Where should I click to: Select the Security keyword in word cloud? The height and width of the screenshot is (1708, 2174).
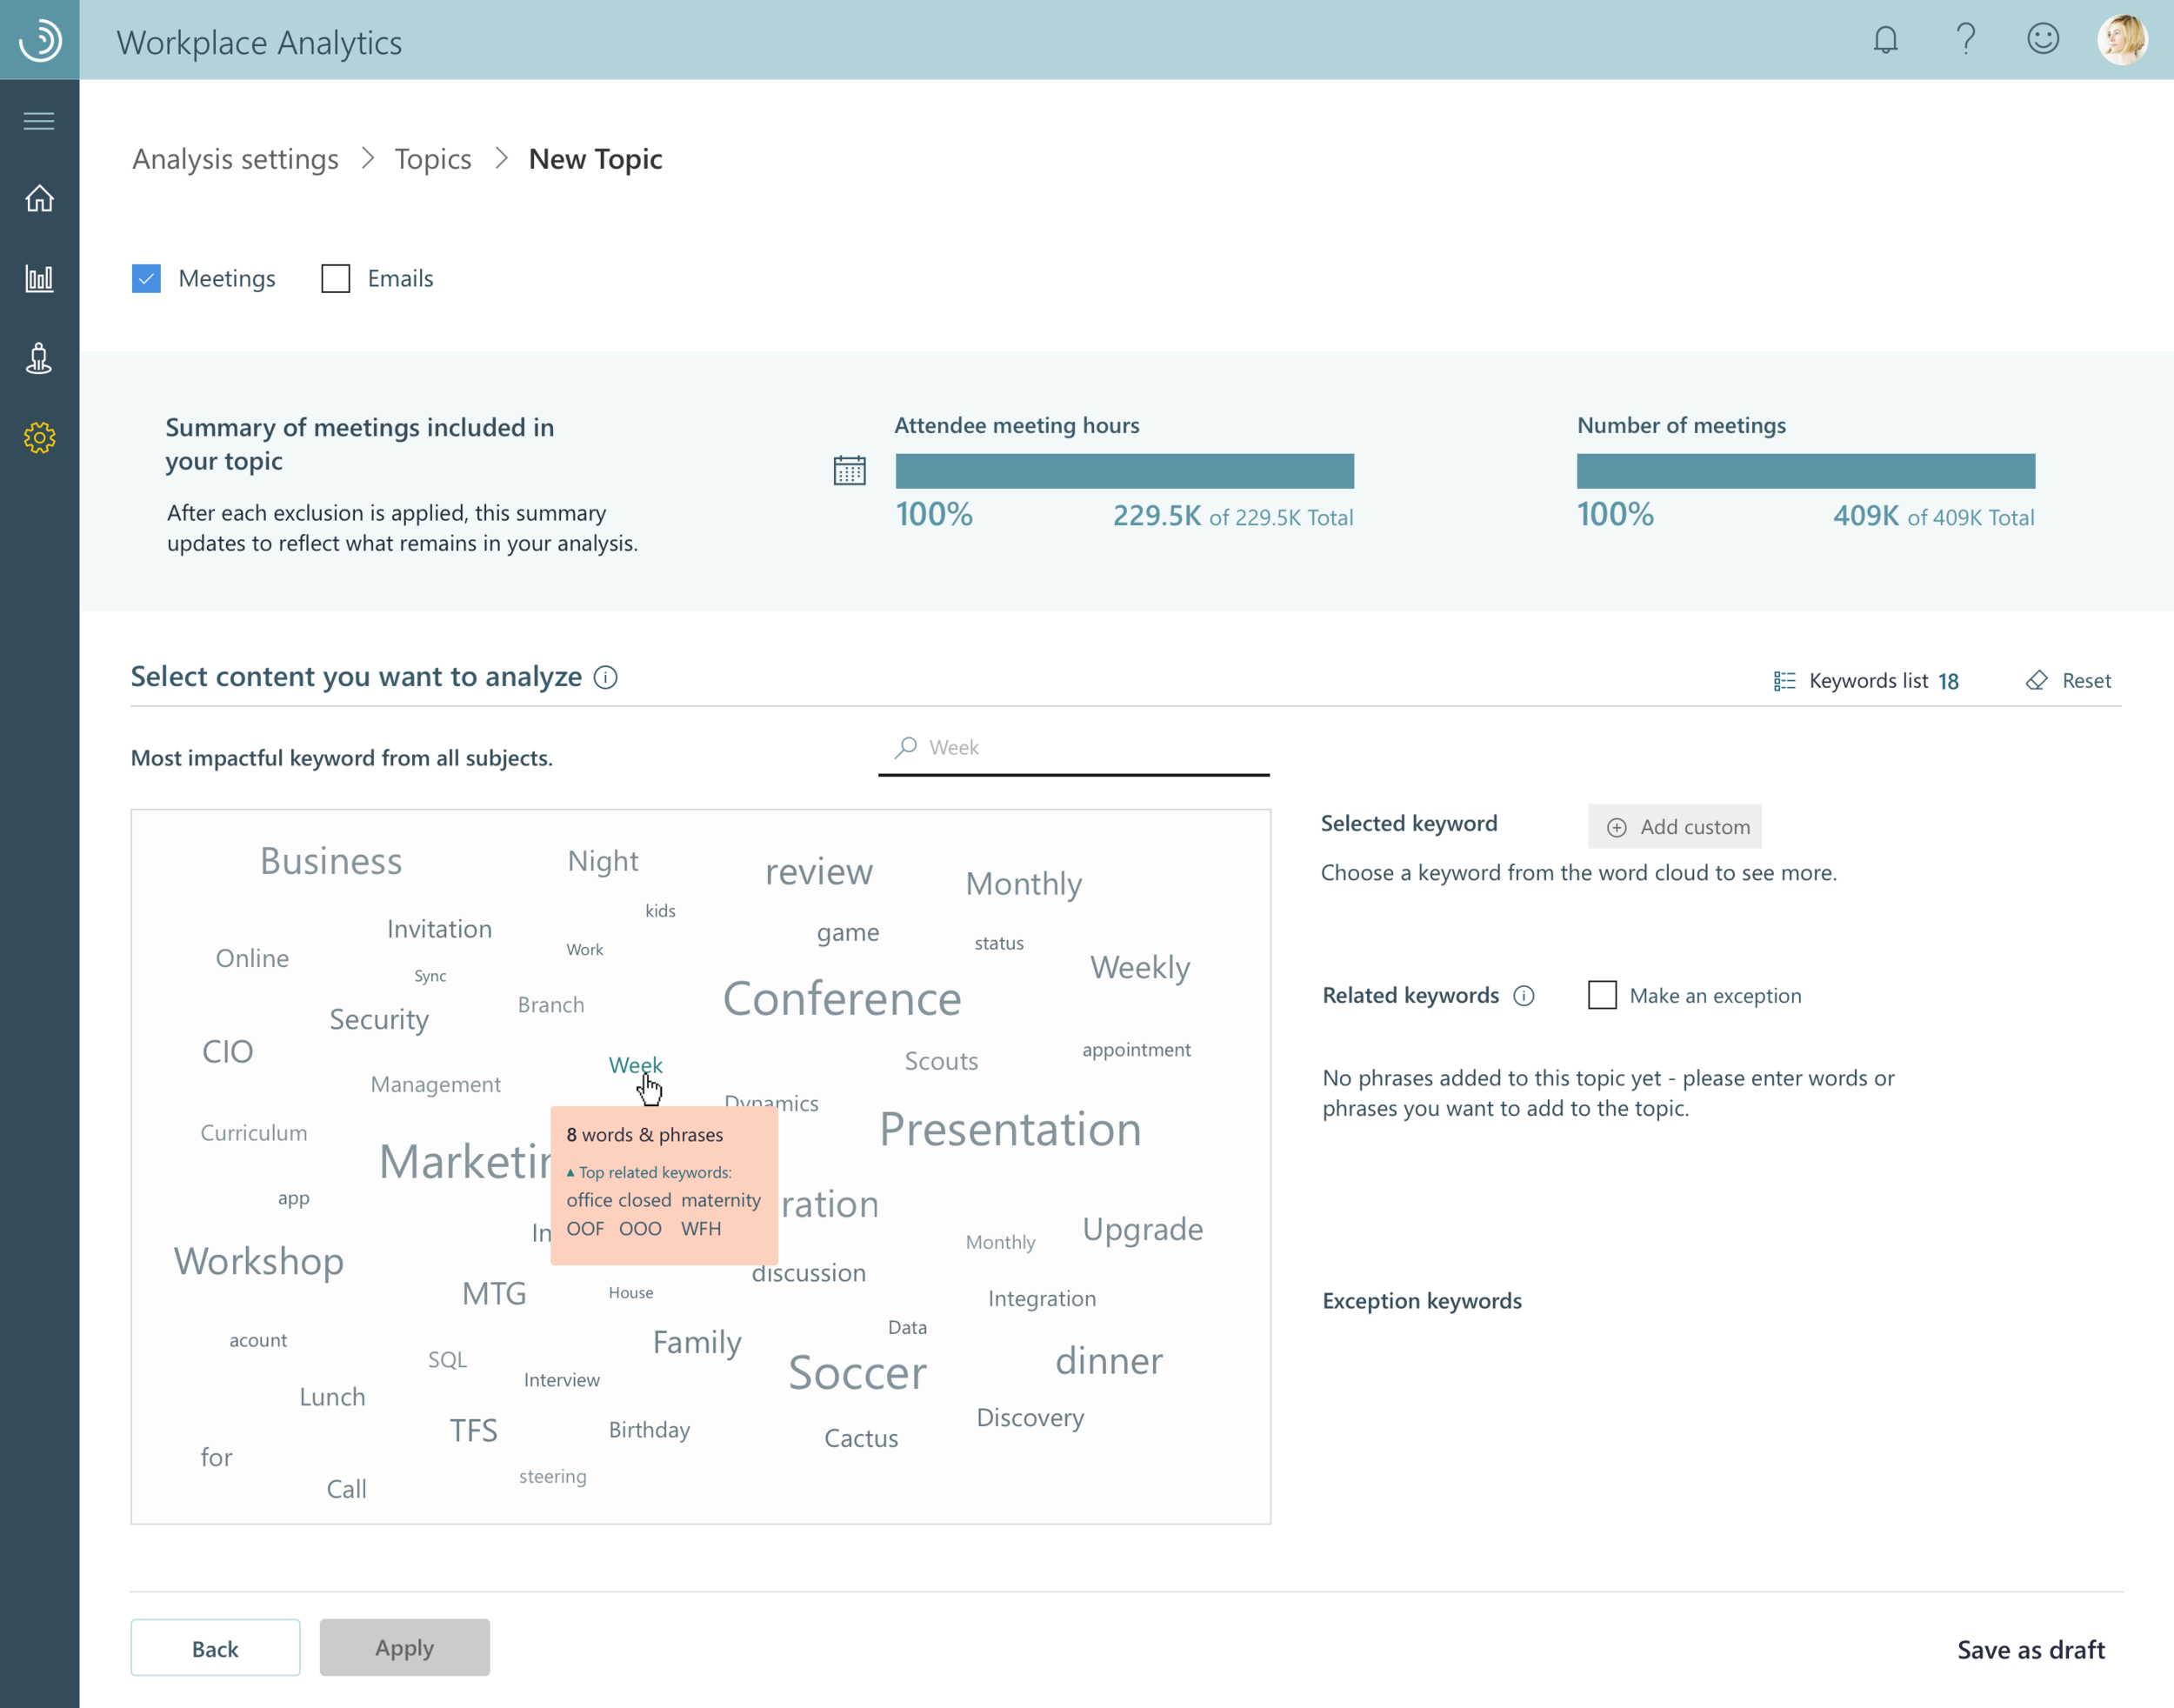click(379, 1020)
